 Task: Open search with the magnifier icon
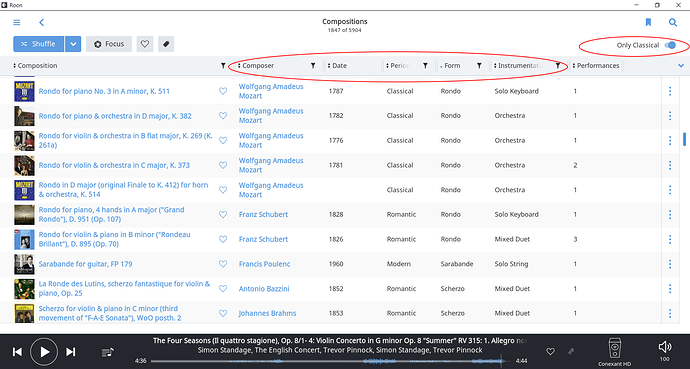tap(673, 22)
